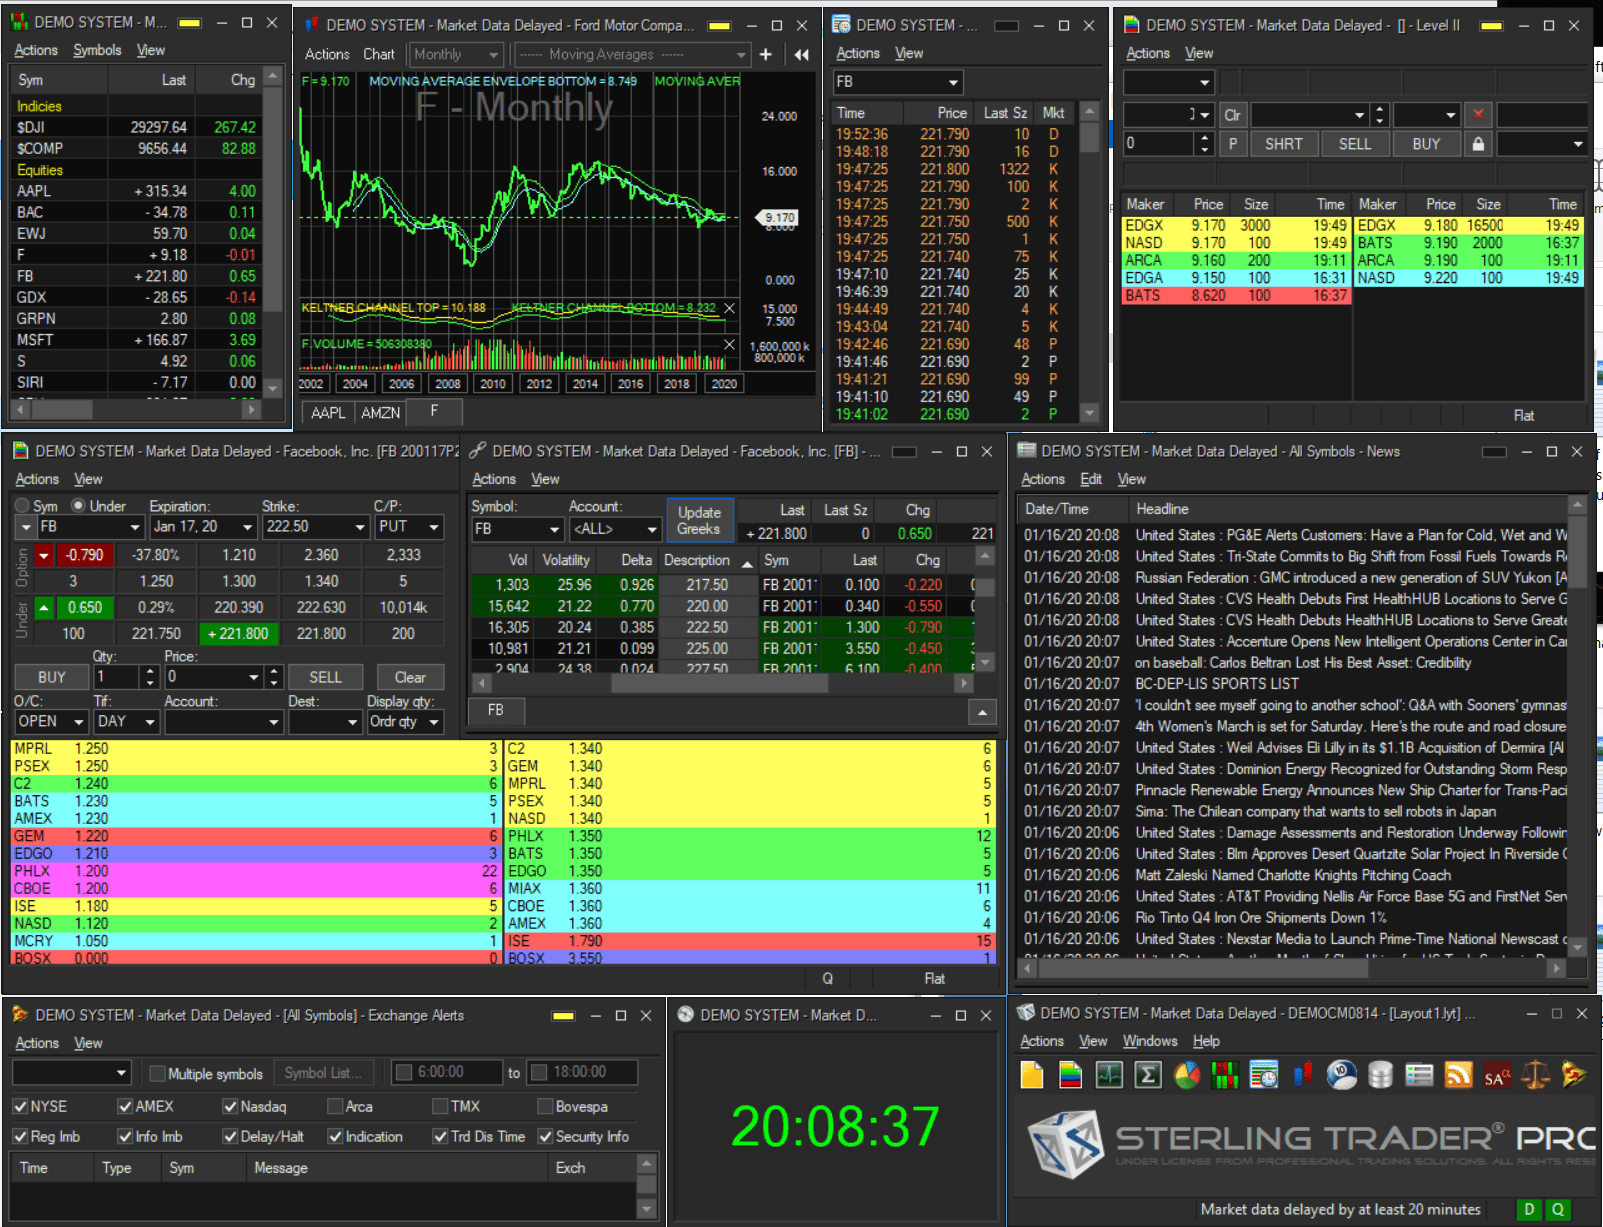Select the Under radio button

[x=78, y=506]
